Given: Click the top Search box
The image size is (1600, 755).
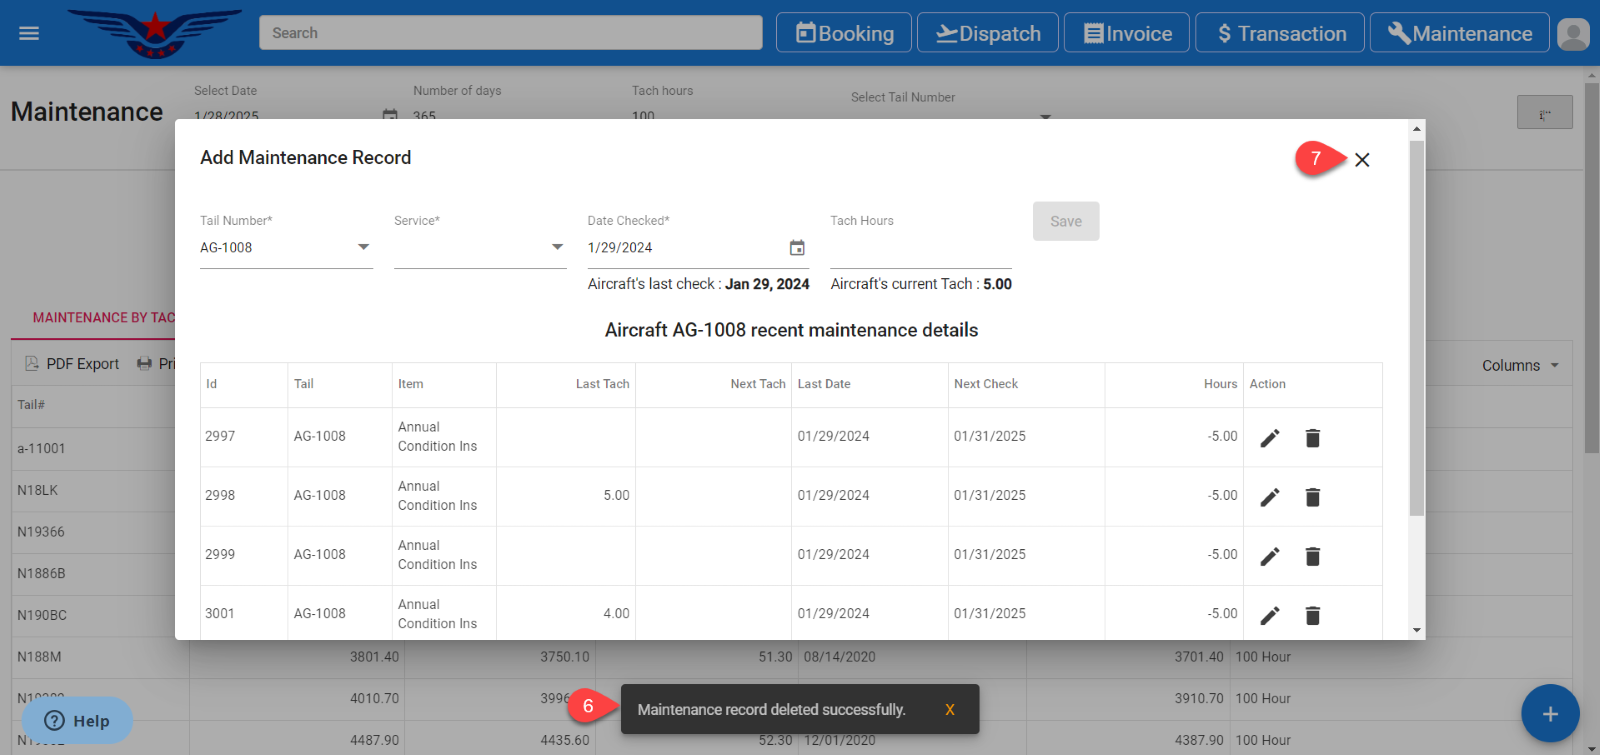Looking at the screenshot, I should (510, 33).
